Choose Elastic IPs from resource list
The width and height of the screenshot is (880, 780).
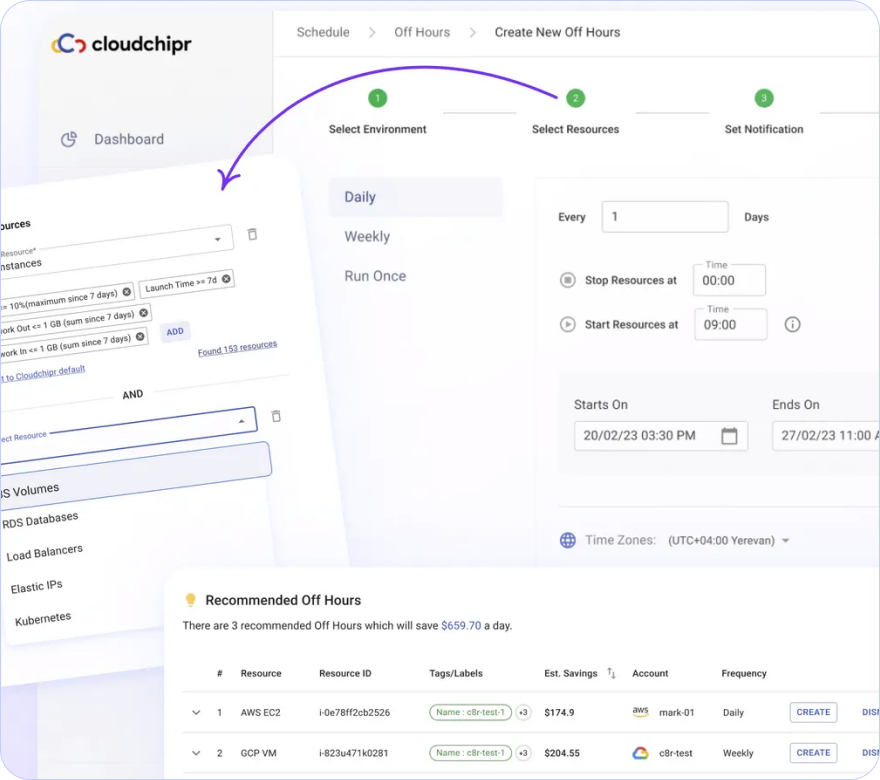36,586
